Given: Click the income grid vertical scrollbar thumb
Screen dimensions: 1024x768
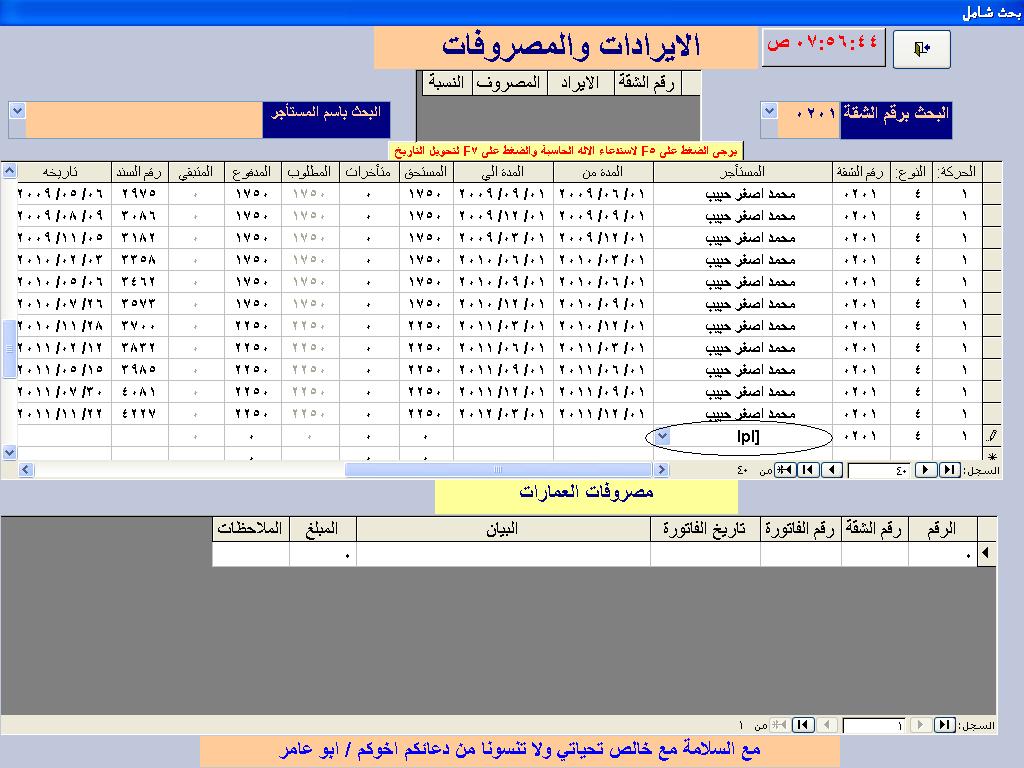Looking at the screenshot, I should pos(9,349).
